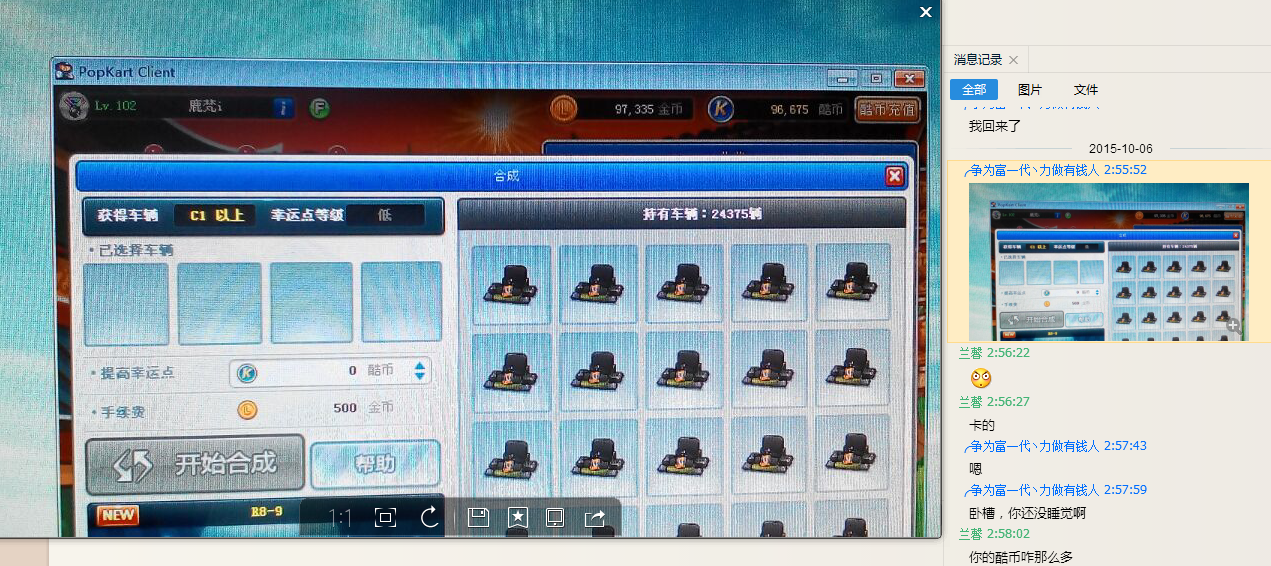The height and width of the screenshot is (566, 1271).
Task: Click the 开始合成 button in the PopKart photo
Action: 194,464
